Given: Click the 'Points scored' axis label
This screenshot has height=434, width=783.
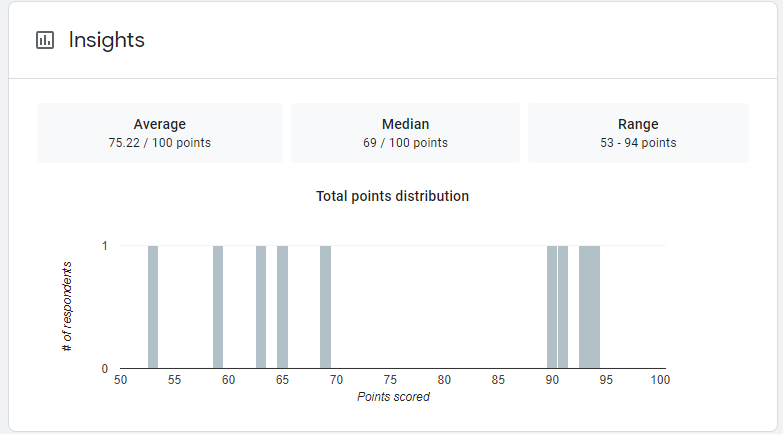Looking at the screenshot, I should tap(393, 397).
